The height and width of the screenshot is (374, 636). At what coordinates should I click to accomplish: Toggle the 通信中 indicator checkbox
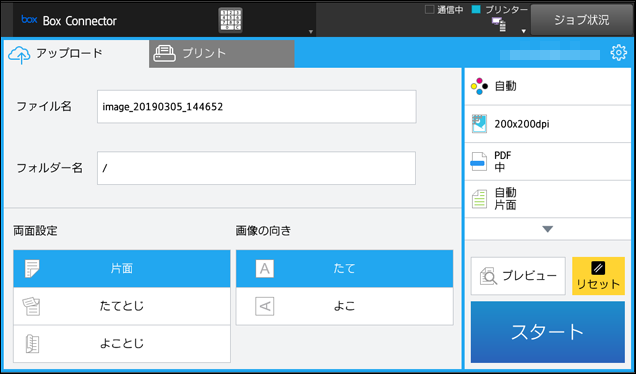pyautogui.click(x=429, y=9)
